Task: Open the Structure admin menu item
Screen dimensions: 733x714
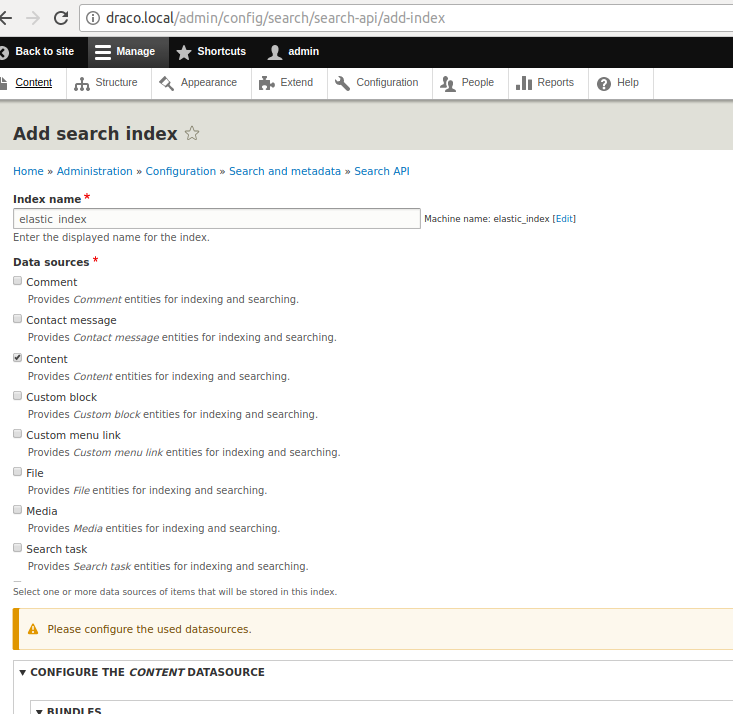Action: (x=109, y=83)
